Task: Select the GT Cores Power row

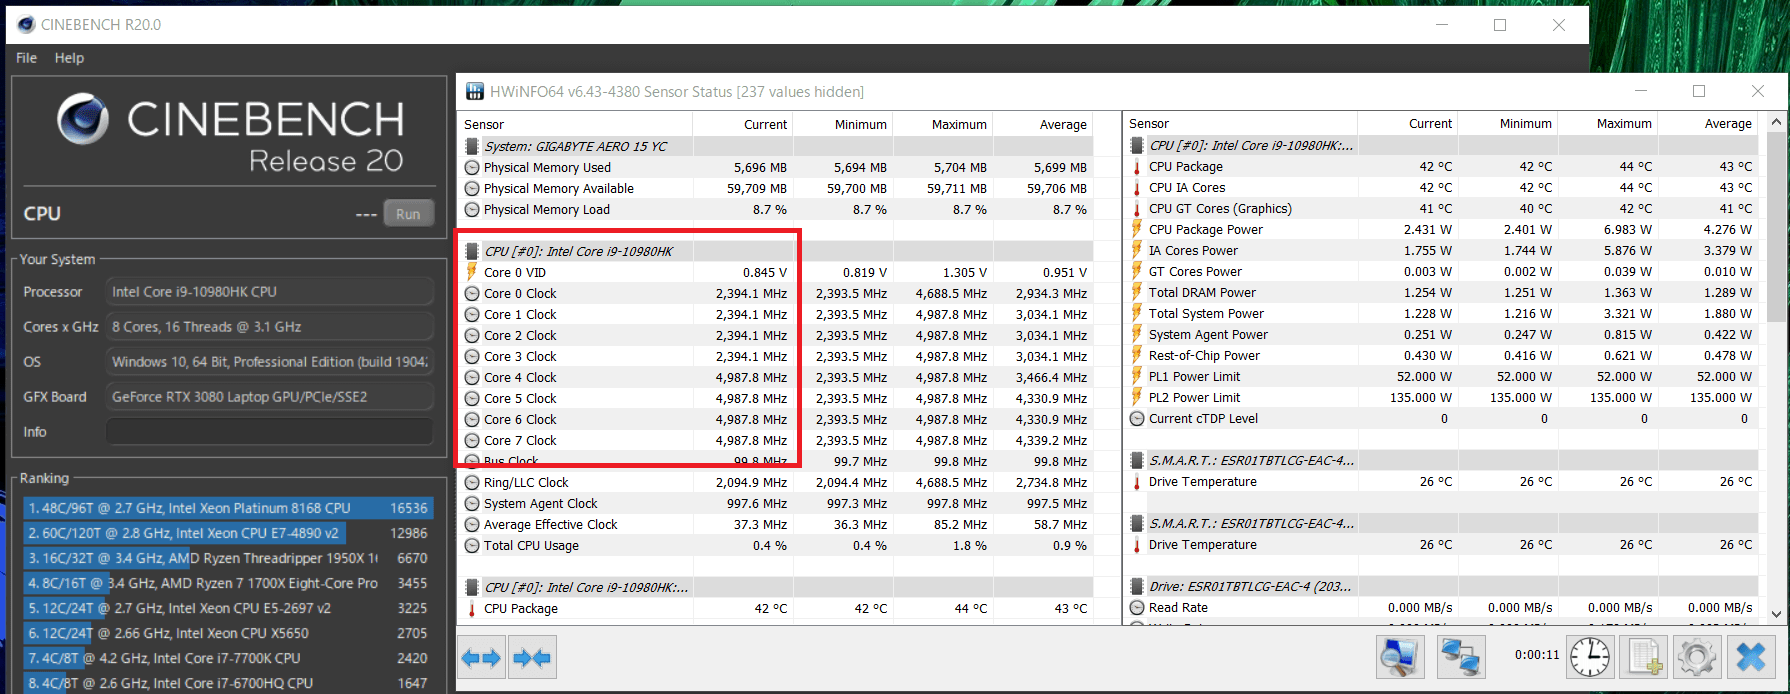Action: (x=1441, y=271)
